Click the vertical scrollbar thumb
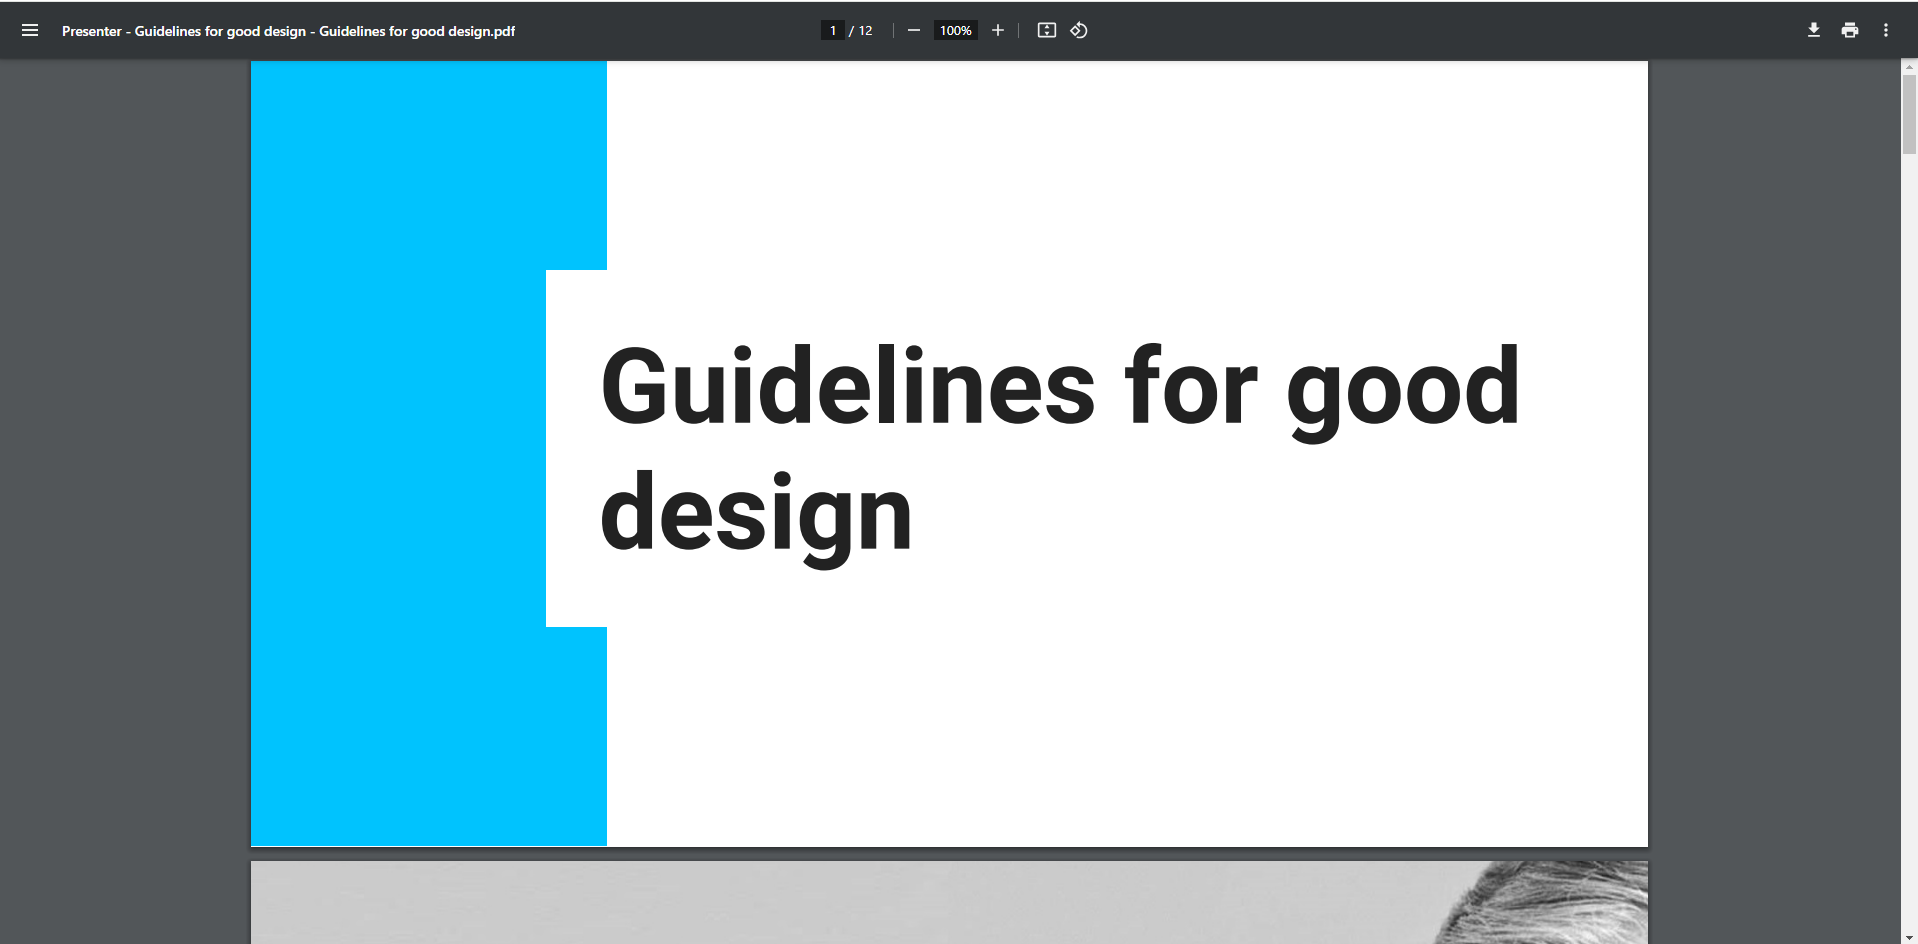Screen dimensions: 1918x944 click(1909, 114)
